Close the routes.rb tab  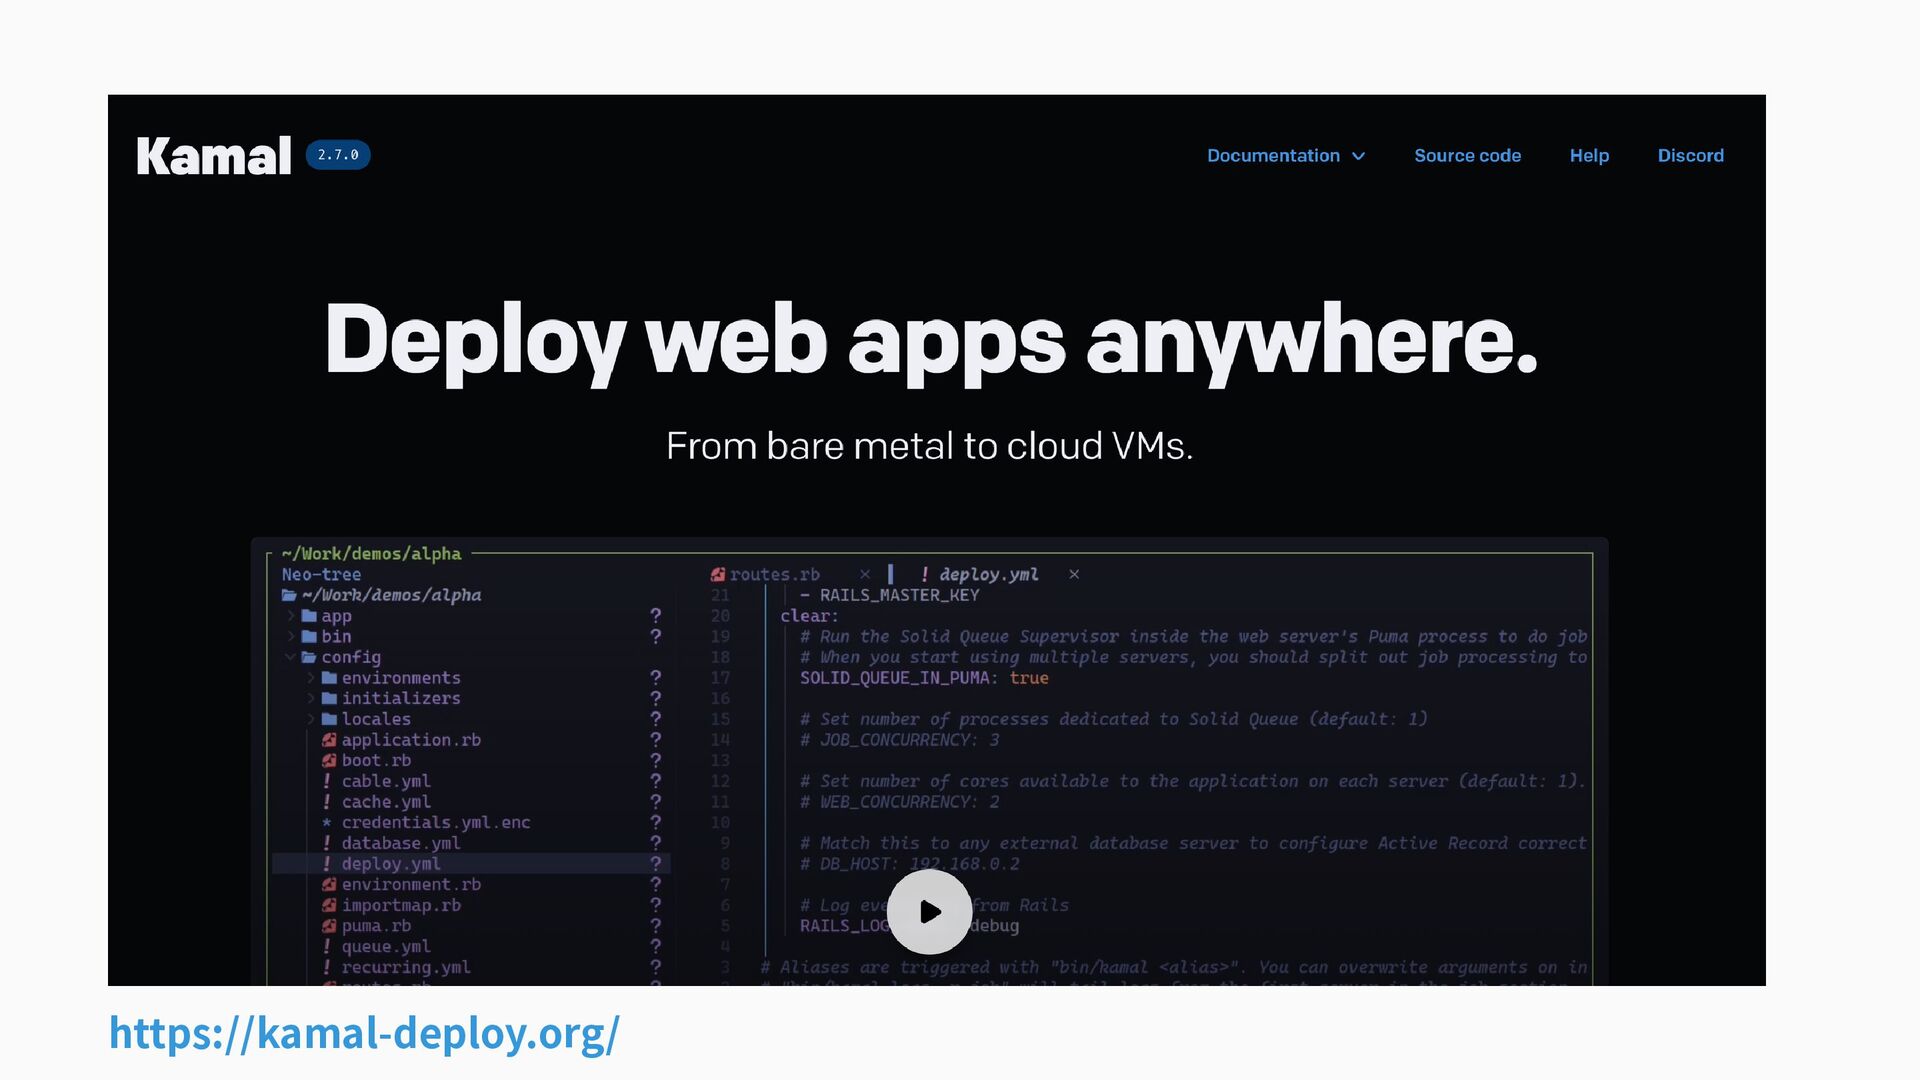[x=865, y=574]
